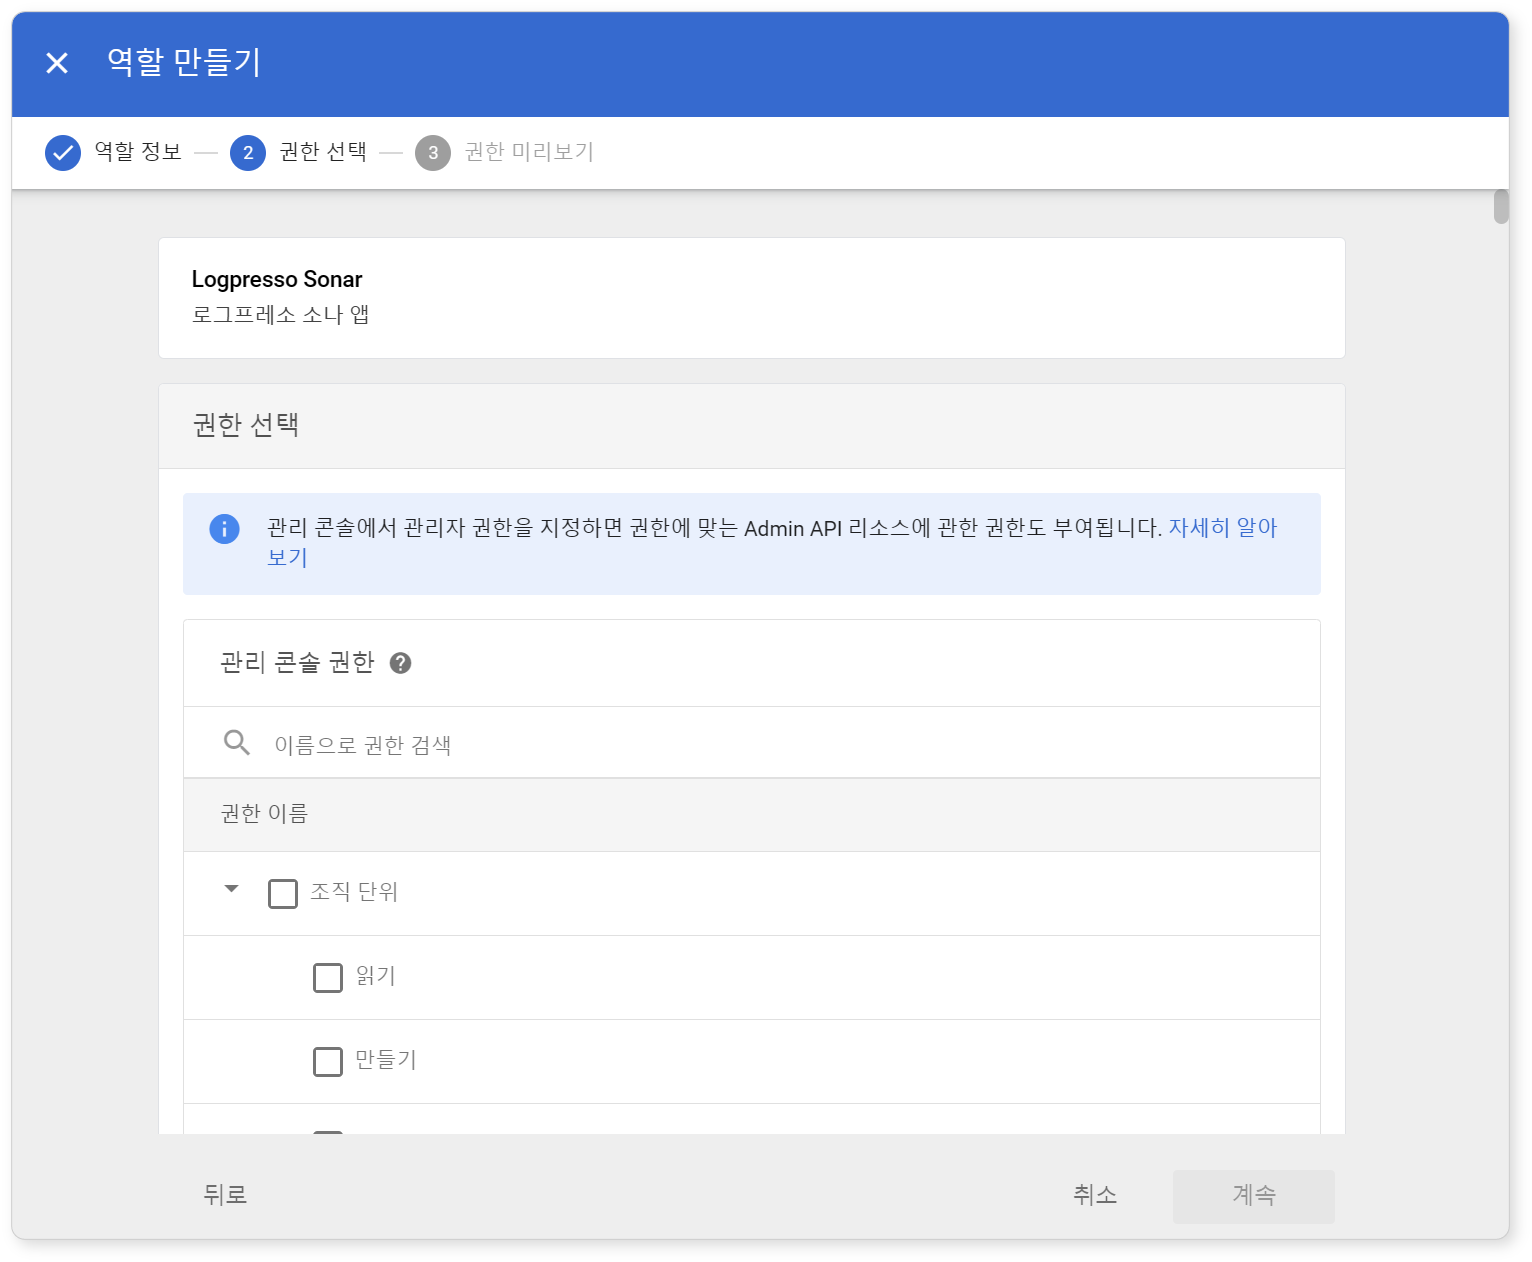Image resolution: width=1532 pixels, height=1262 pixels.
Task: Click the completed 역할 정보 step checkmark icon
Action: coord(63,153)
